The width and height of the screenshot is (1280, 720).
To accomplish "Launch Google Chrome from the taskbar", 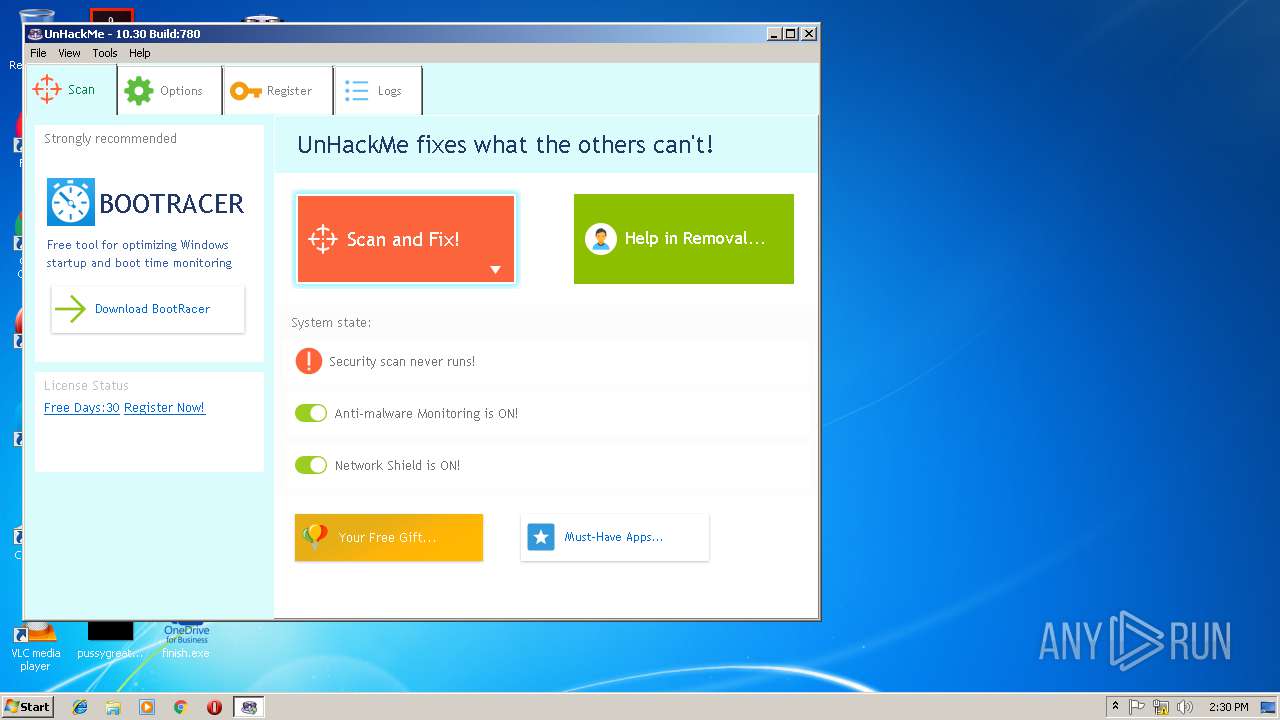I will (x=180, y=707).
